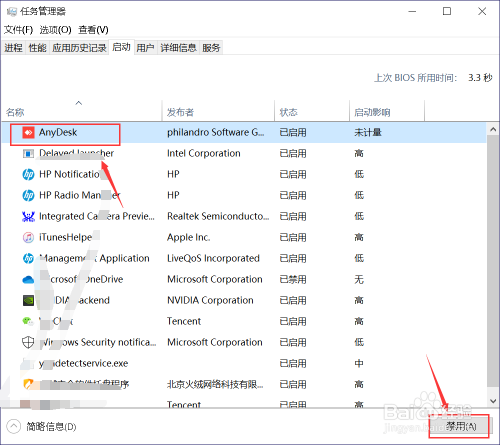Screen dimensions: 500x445
Task: Click the Task Manager title bar icon
Action: (x=12, y=12)
